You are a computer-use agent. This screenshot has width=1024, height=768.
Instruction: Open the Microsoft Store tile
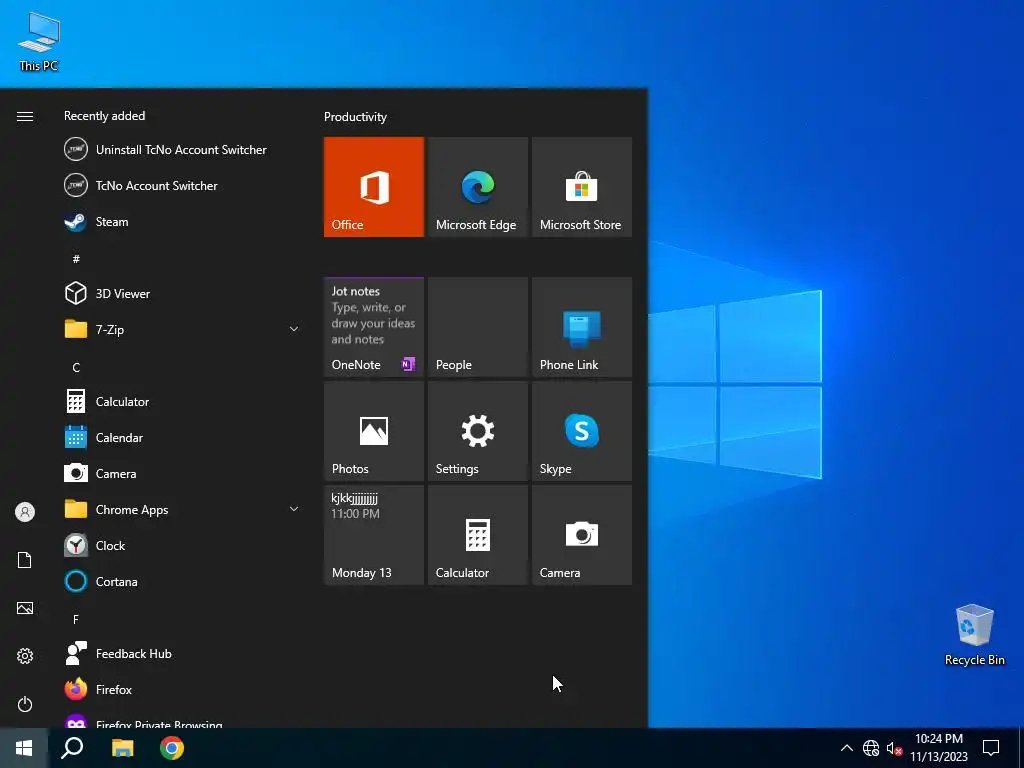coord(581,187)
